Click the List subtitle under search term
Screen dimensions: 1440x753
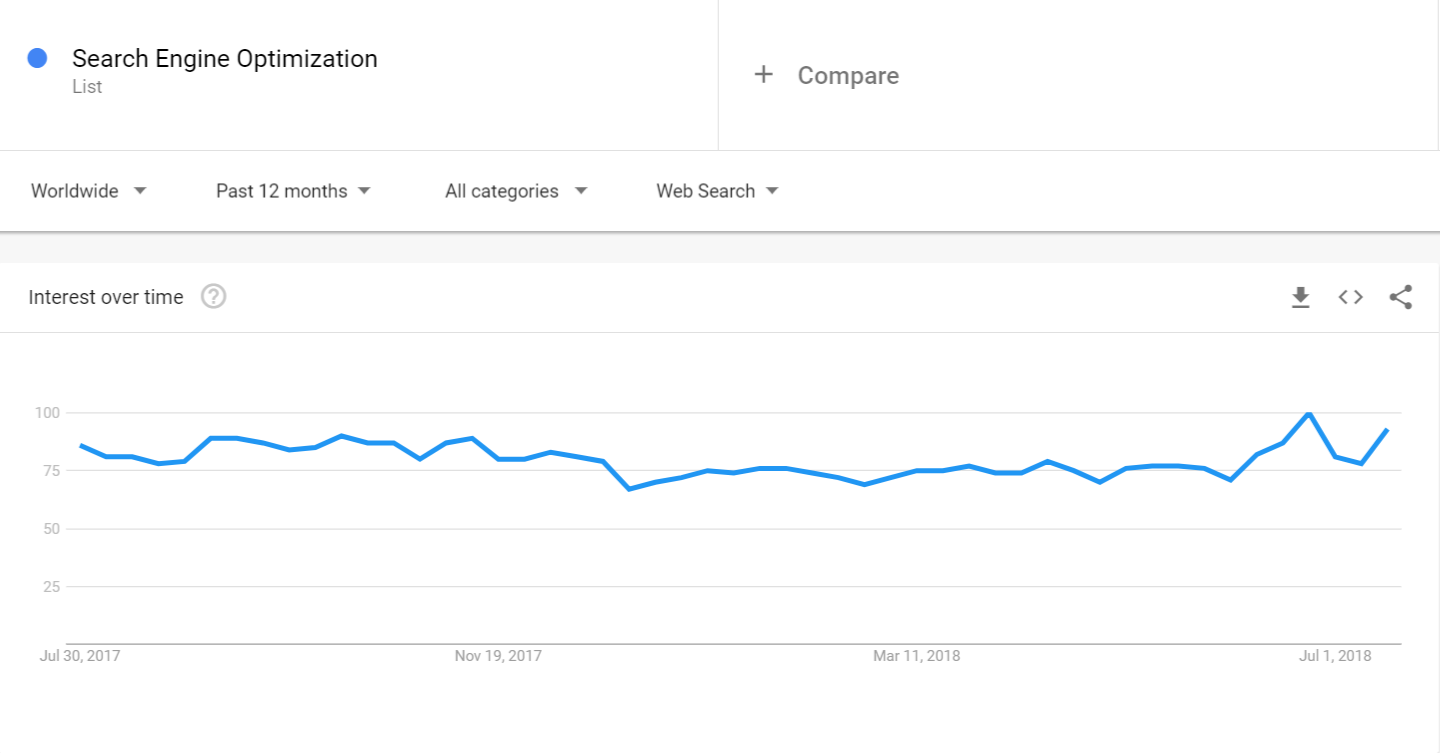87,87
